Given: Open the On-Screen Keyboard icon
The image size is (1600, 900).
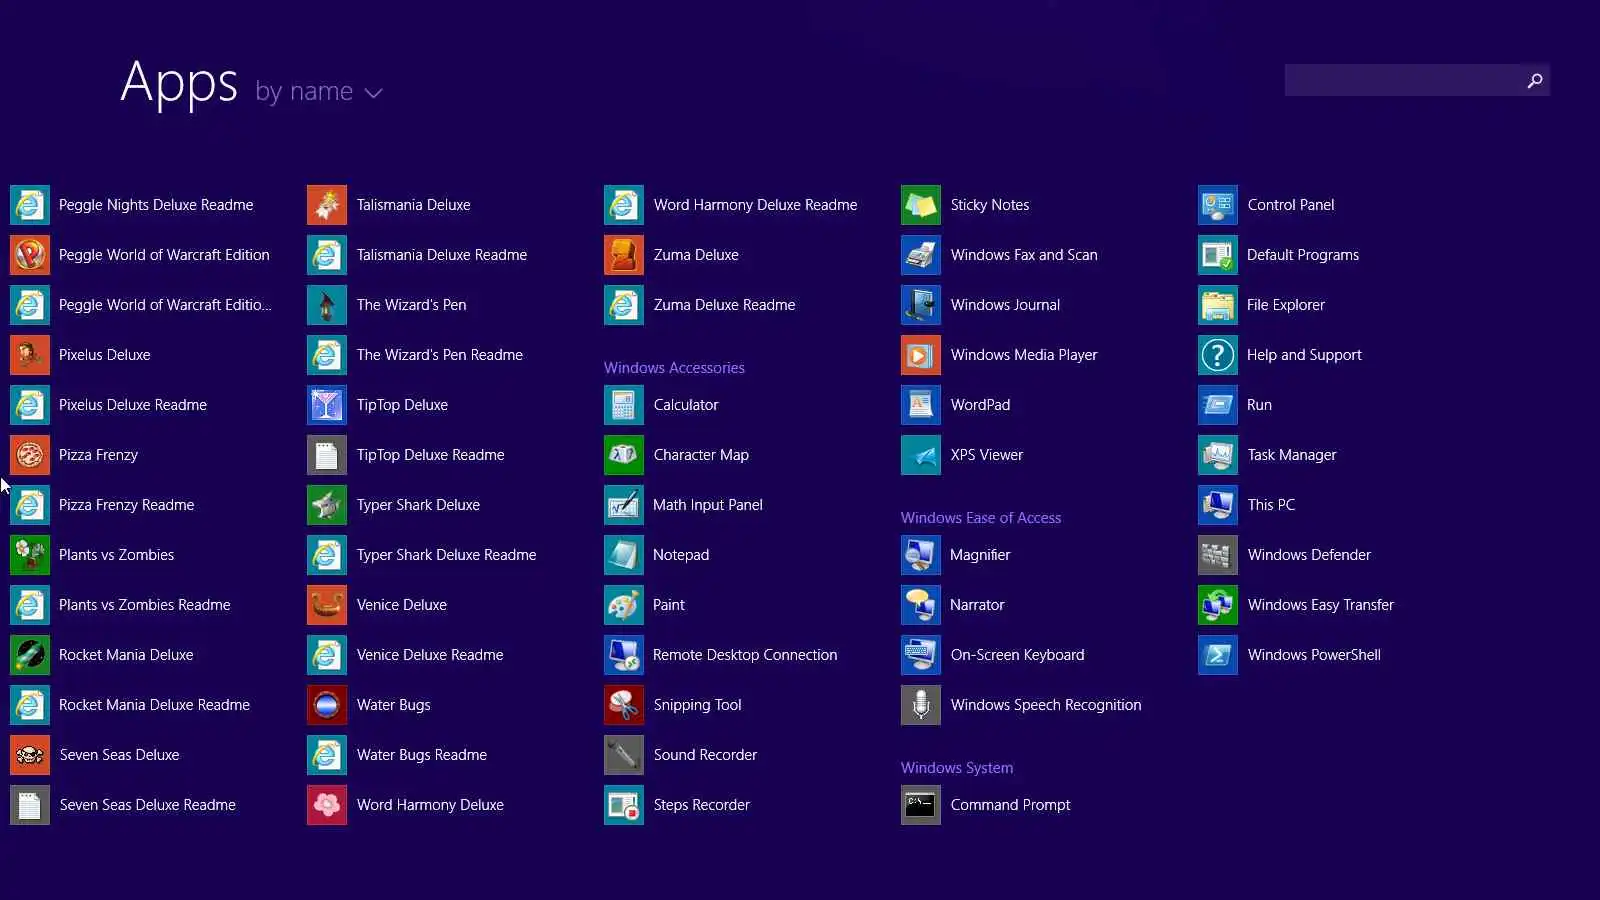Looking at the screenshot, I should point(921,655).
